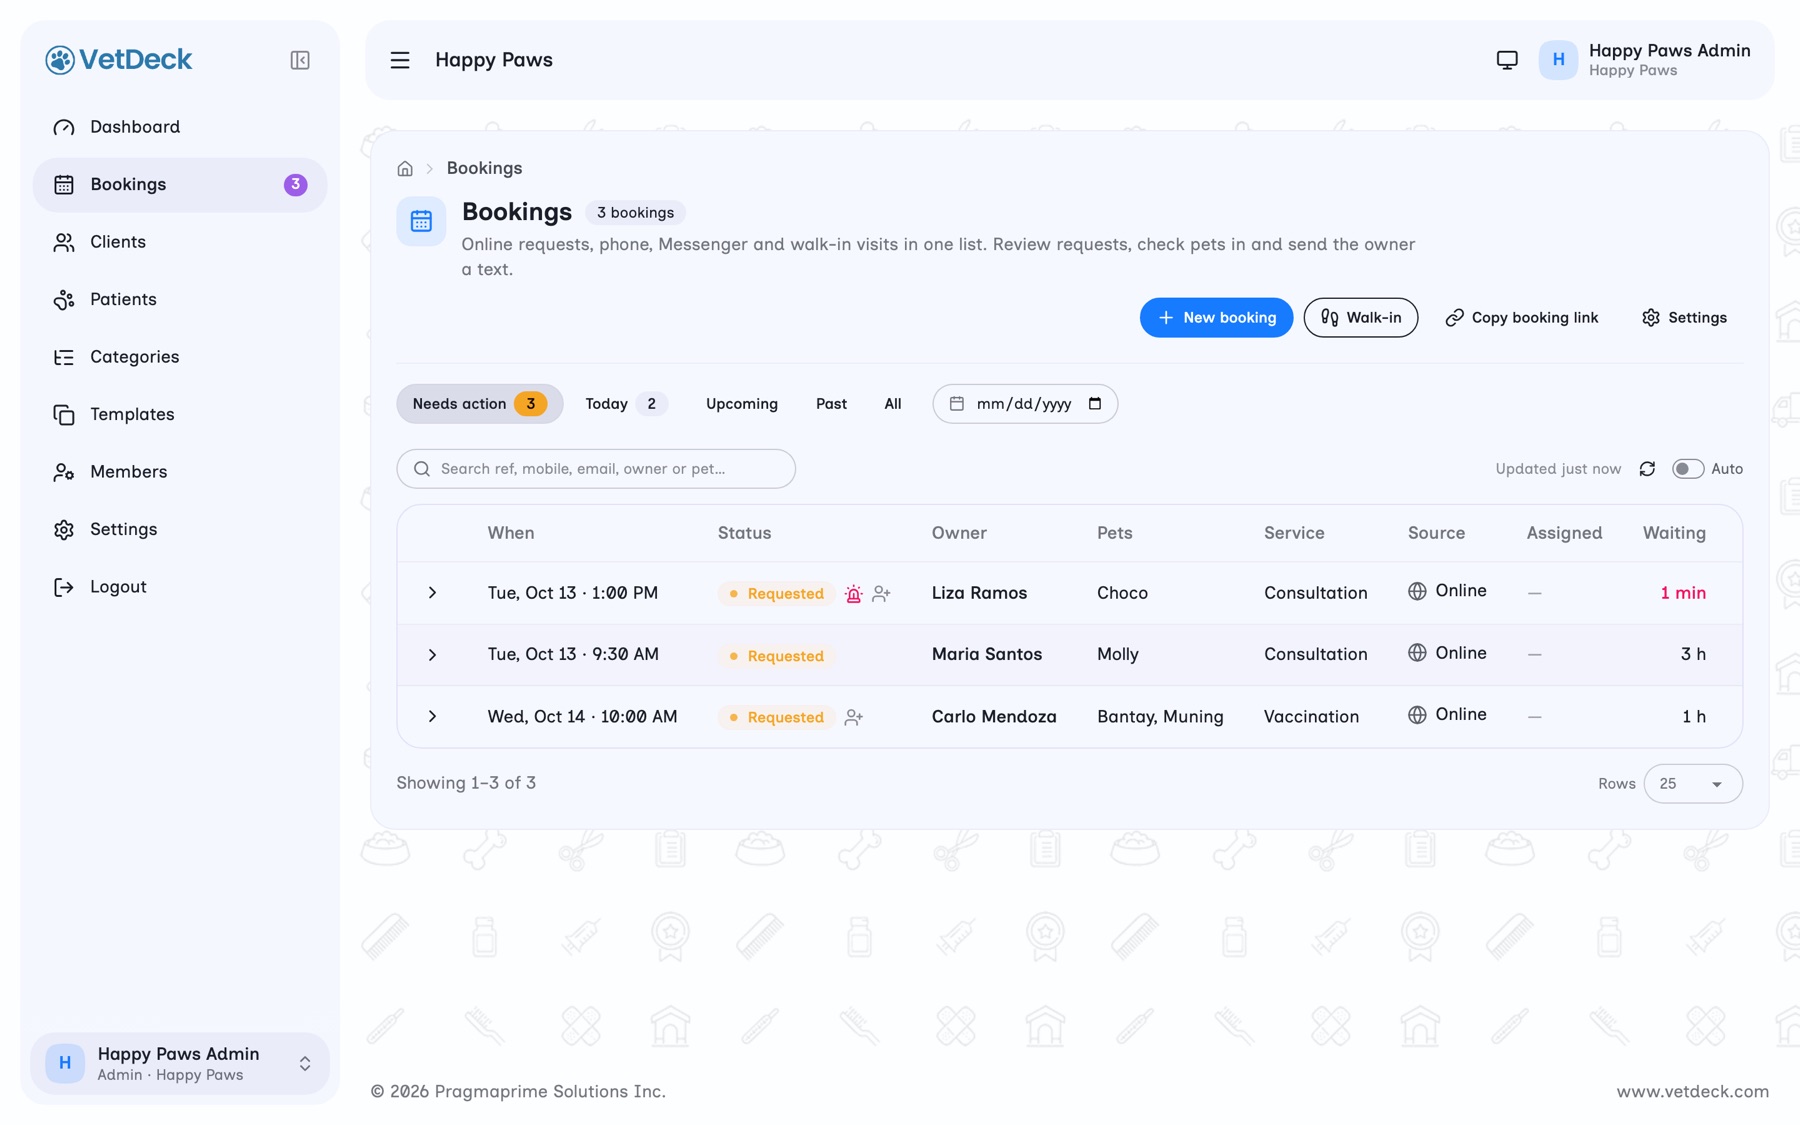The height and width of the screenshot is (1125, 1800).
Task: Click the add-person icon in Liza Ramos row
Action: [881, 594]
